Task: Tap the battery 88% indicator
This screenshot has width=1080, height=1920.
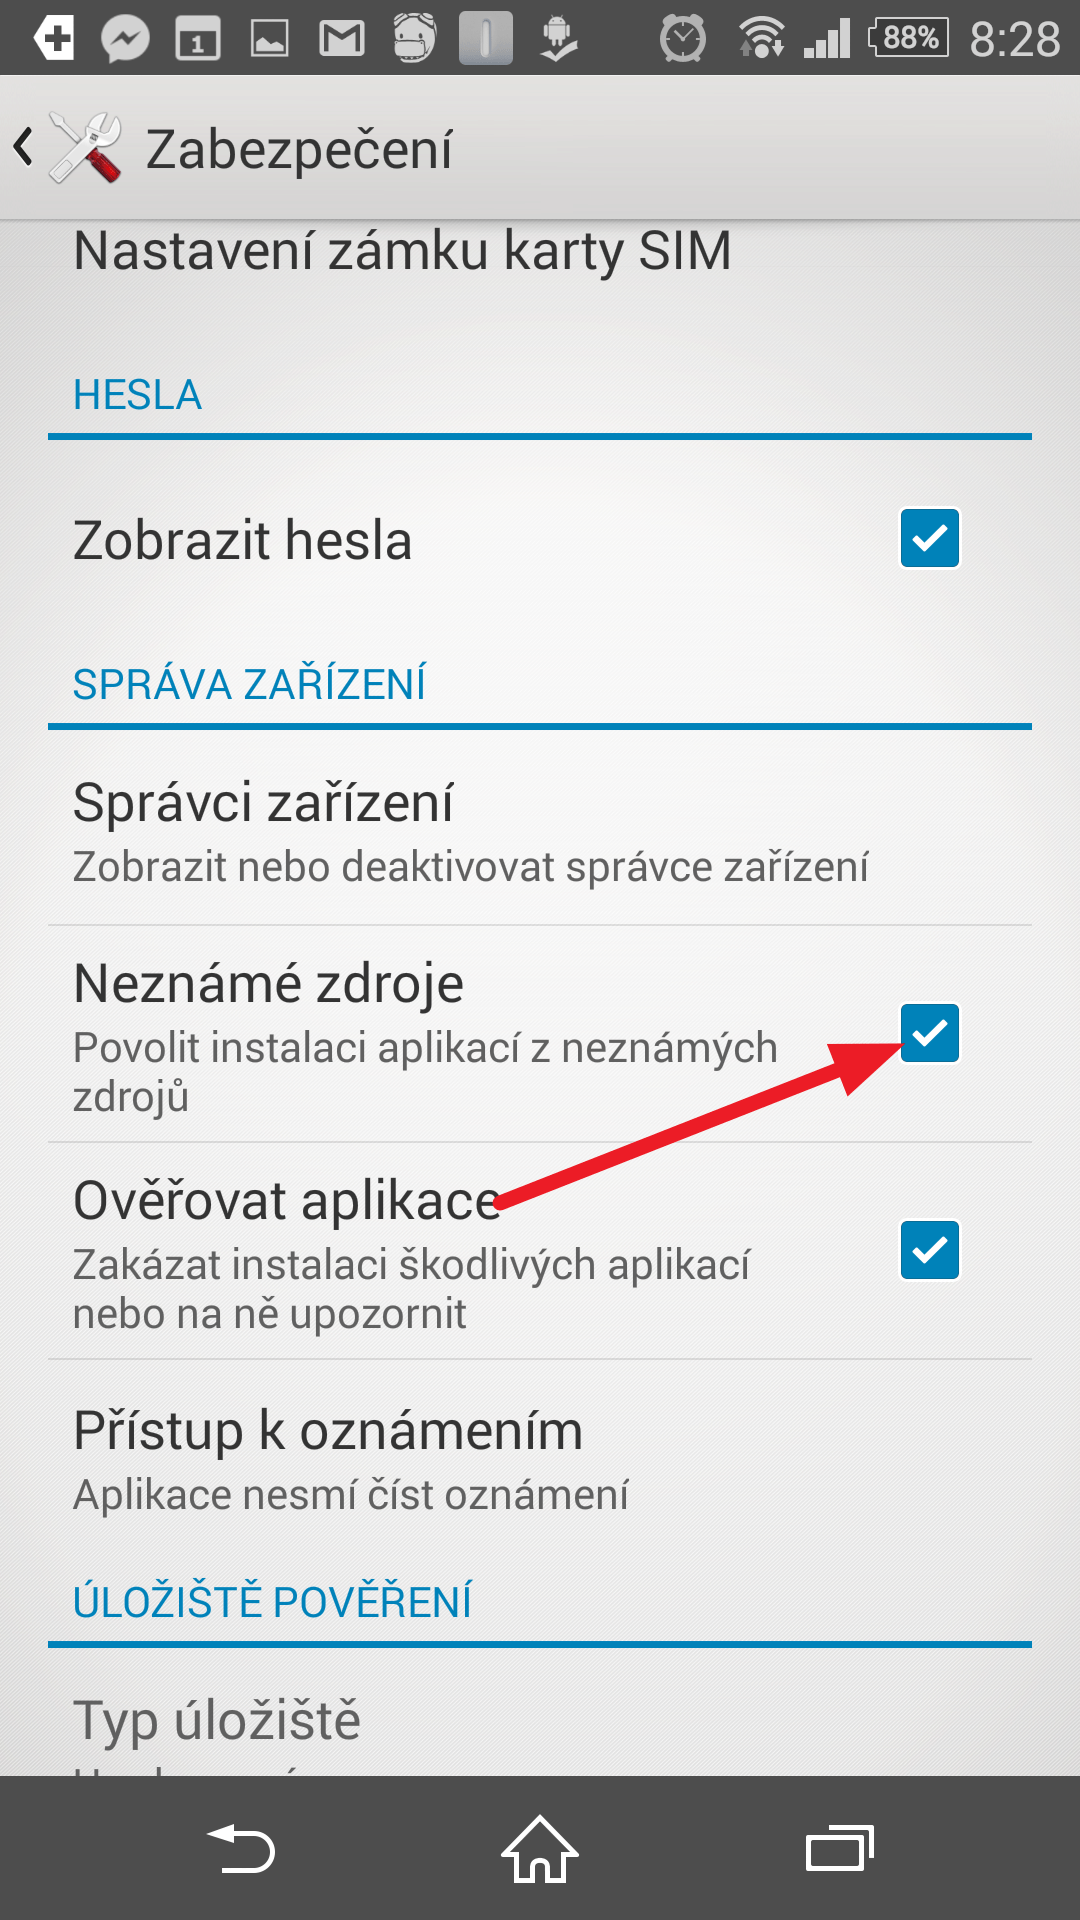Action: point(908,38)
